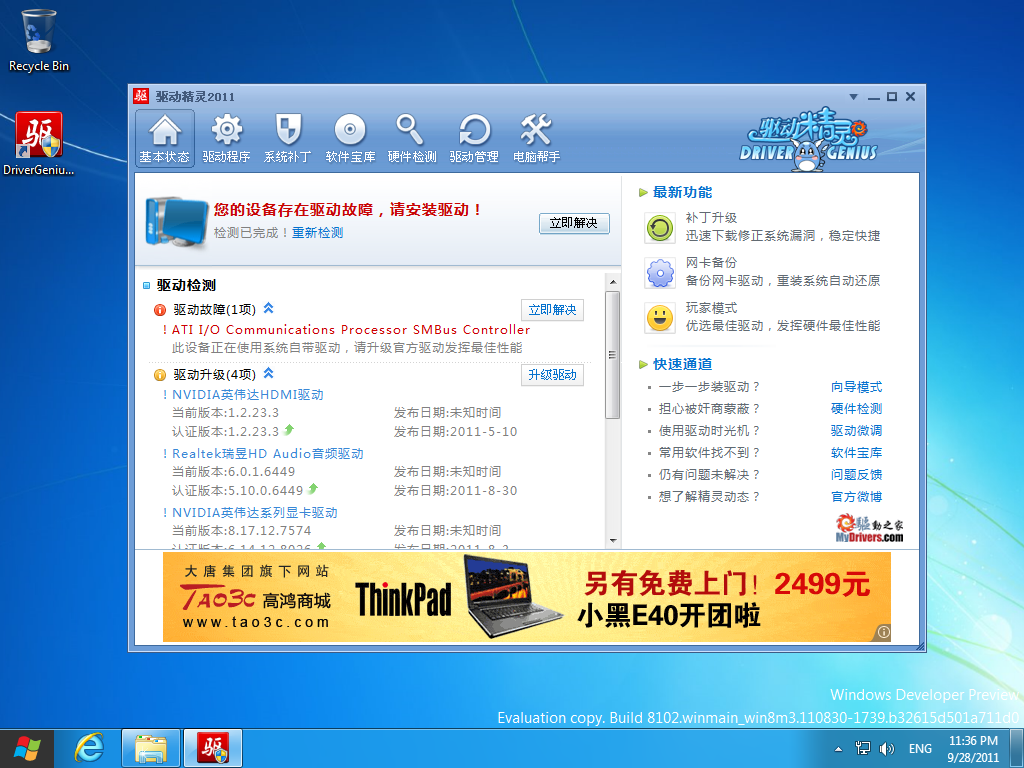Collapse the 驱动故障(1项) section
This screenshot has width=1024, height=768.
268,308
